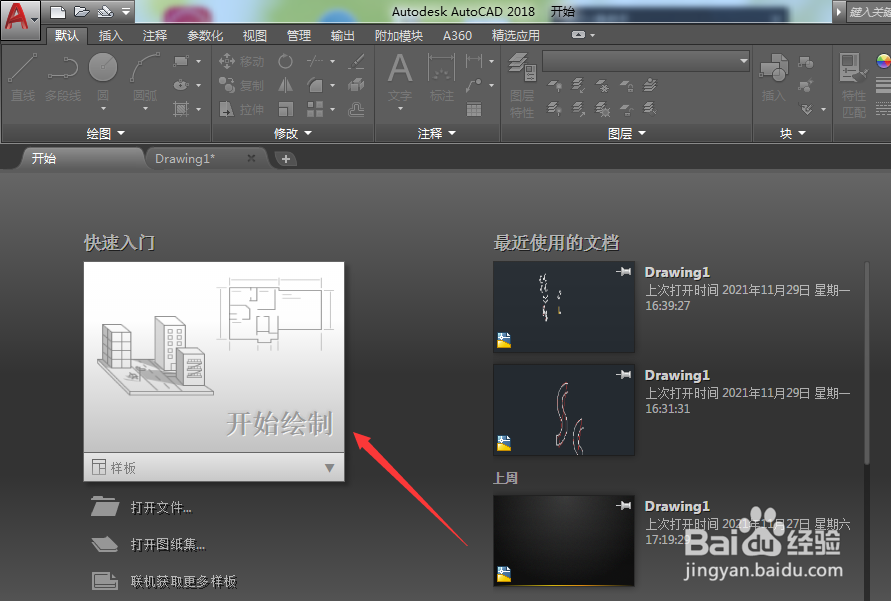Open the layer name dropdown list
891x601 pixels.
(646, 61)
